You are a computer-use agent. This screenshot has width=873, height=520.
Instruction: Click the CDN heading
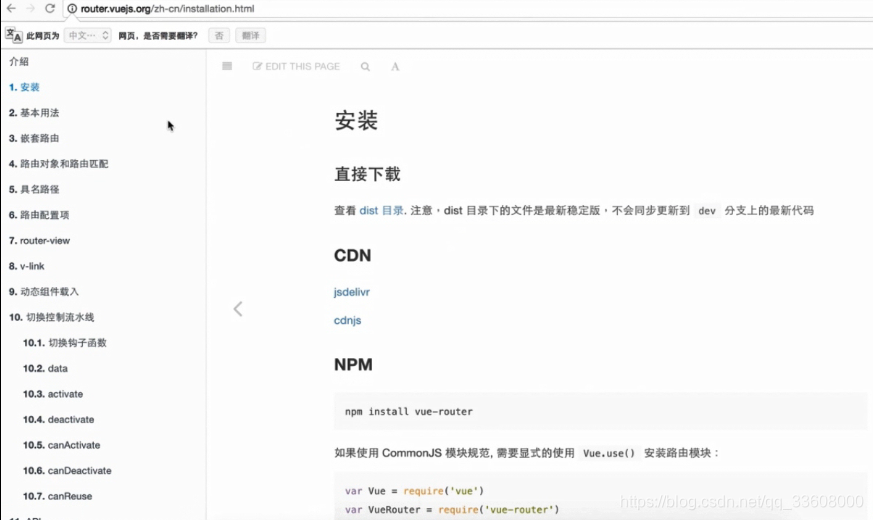pyautogui.click(x=352, y=256)
